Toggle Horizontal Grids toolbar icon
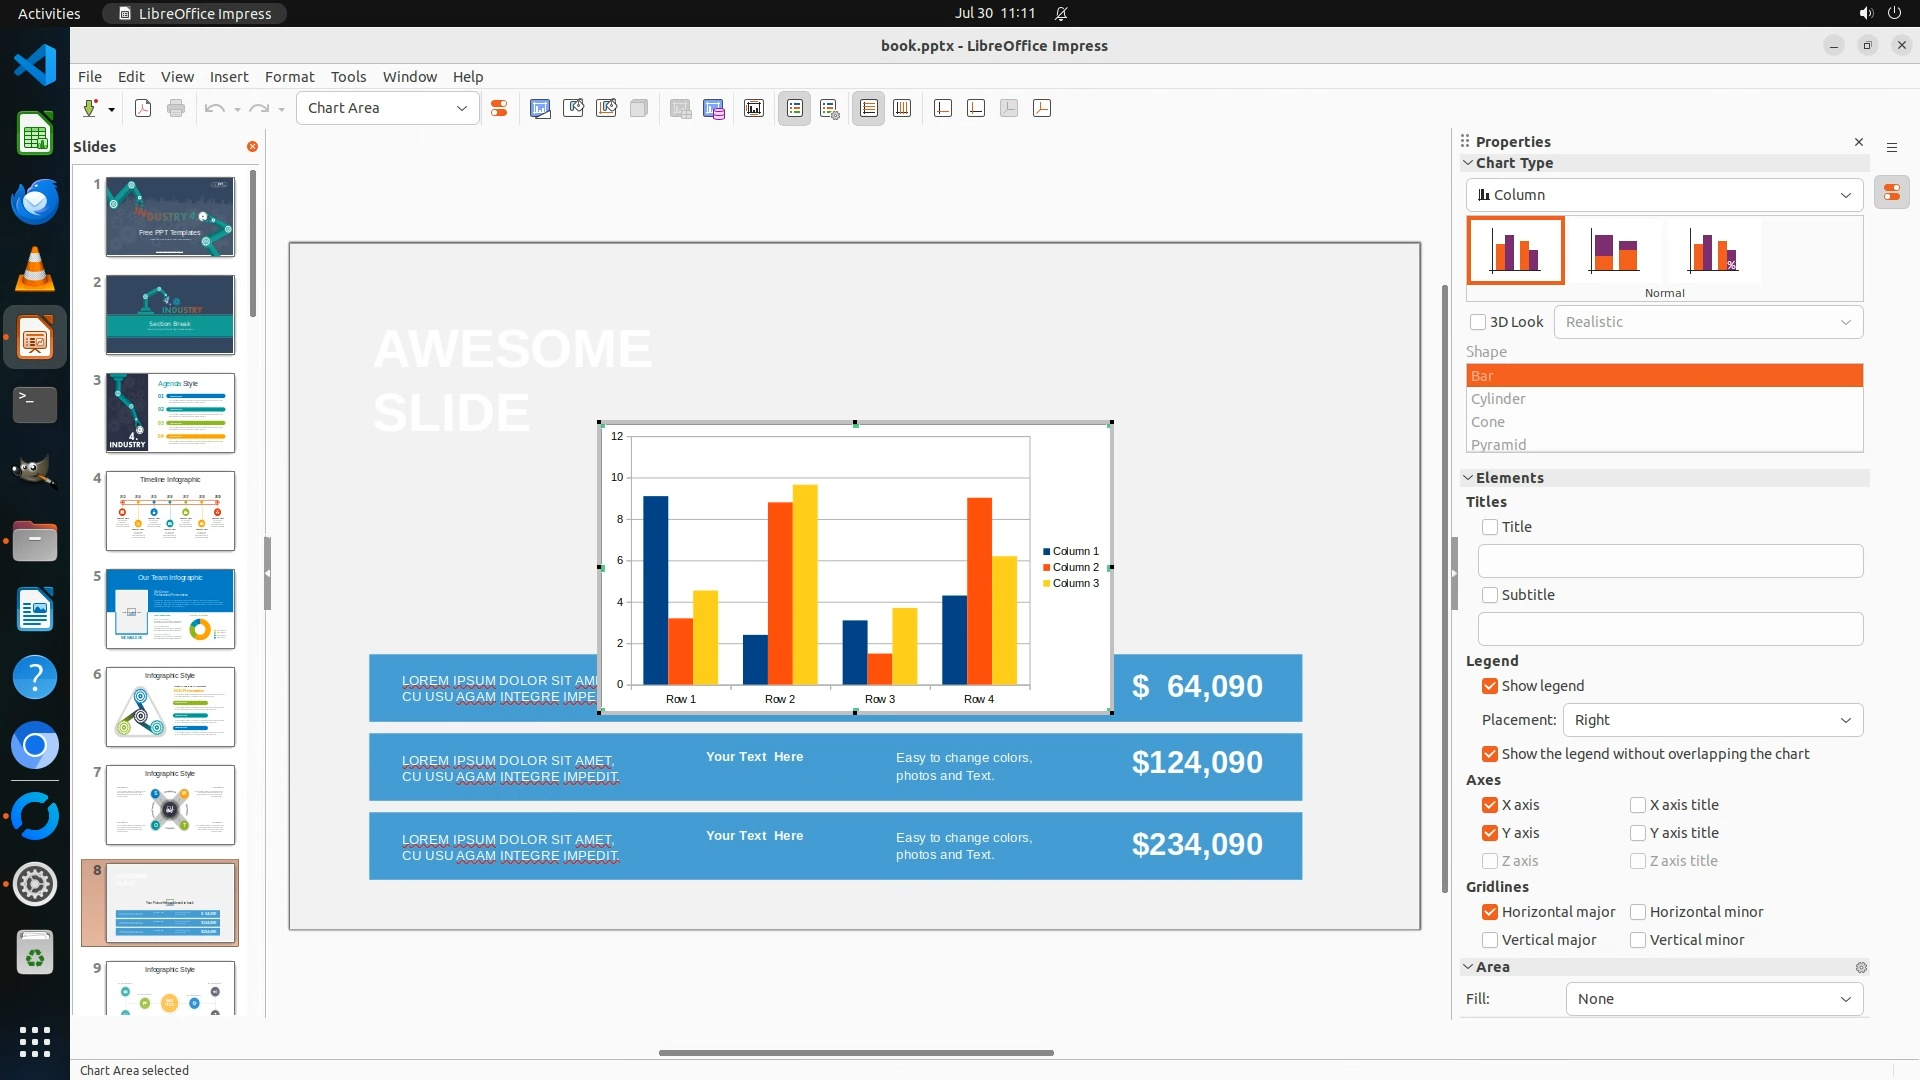The height and width of the screenshot is (1080, 1920). coord(868,108)
